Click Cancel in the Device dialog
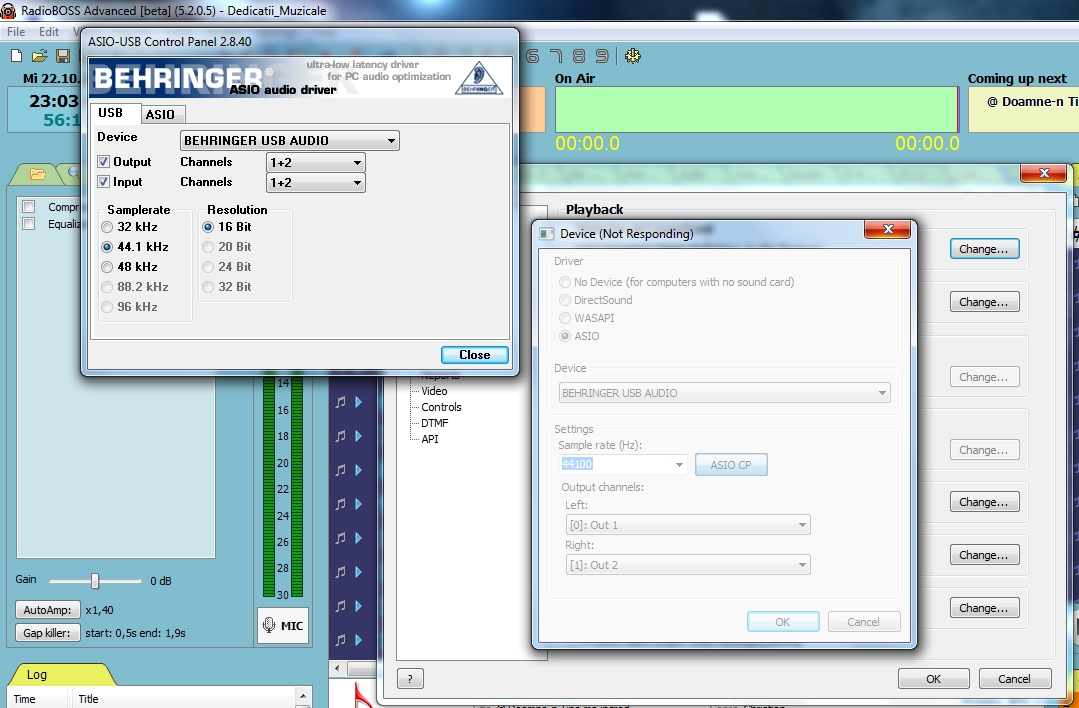The image size is (1079, 708). point(864,622)
